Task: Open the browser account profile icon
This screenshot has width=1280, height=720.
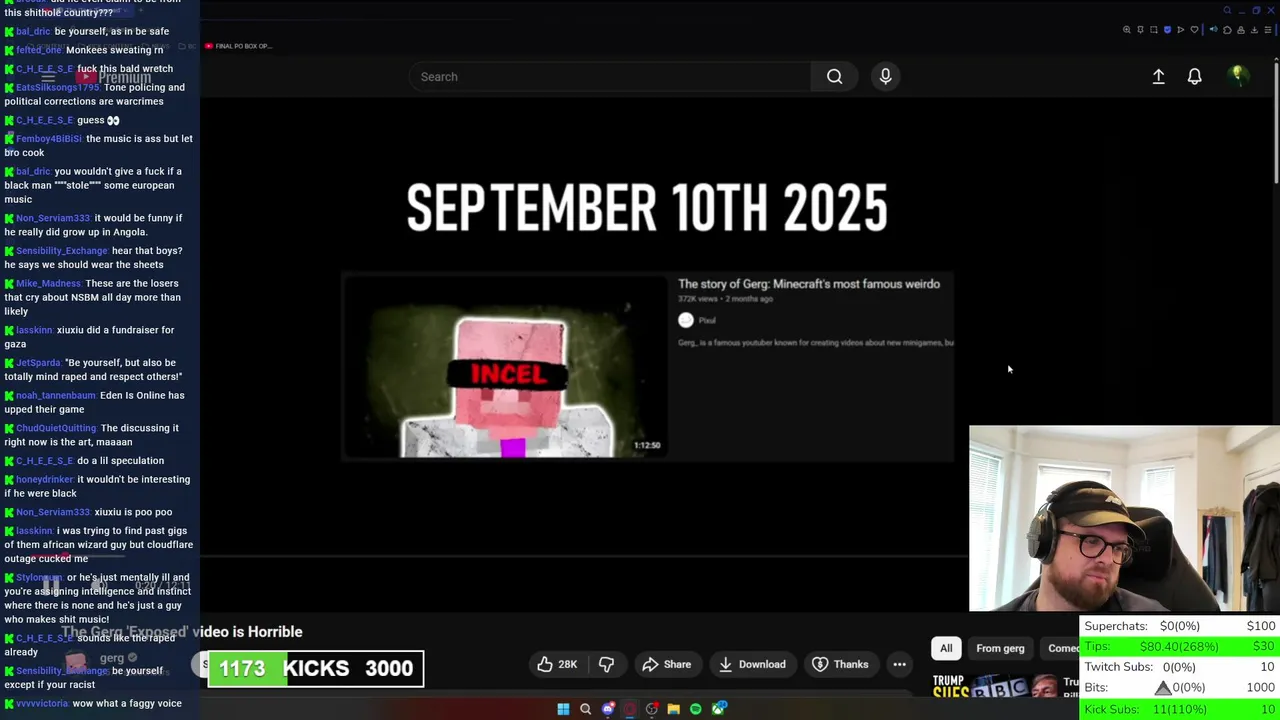Action: [x=1241, y=30]
